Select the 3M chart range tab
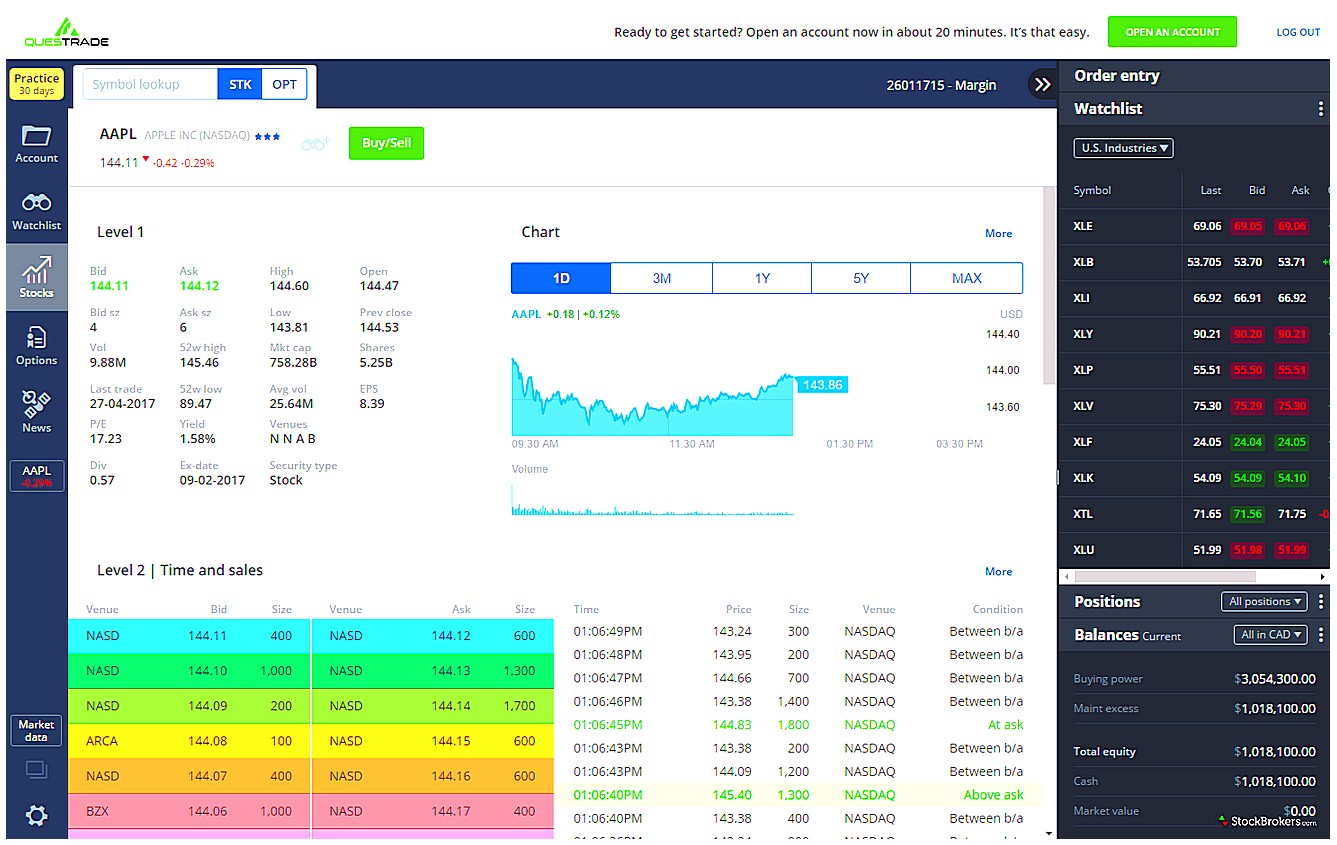 point(661,278)
